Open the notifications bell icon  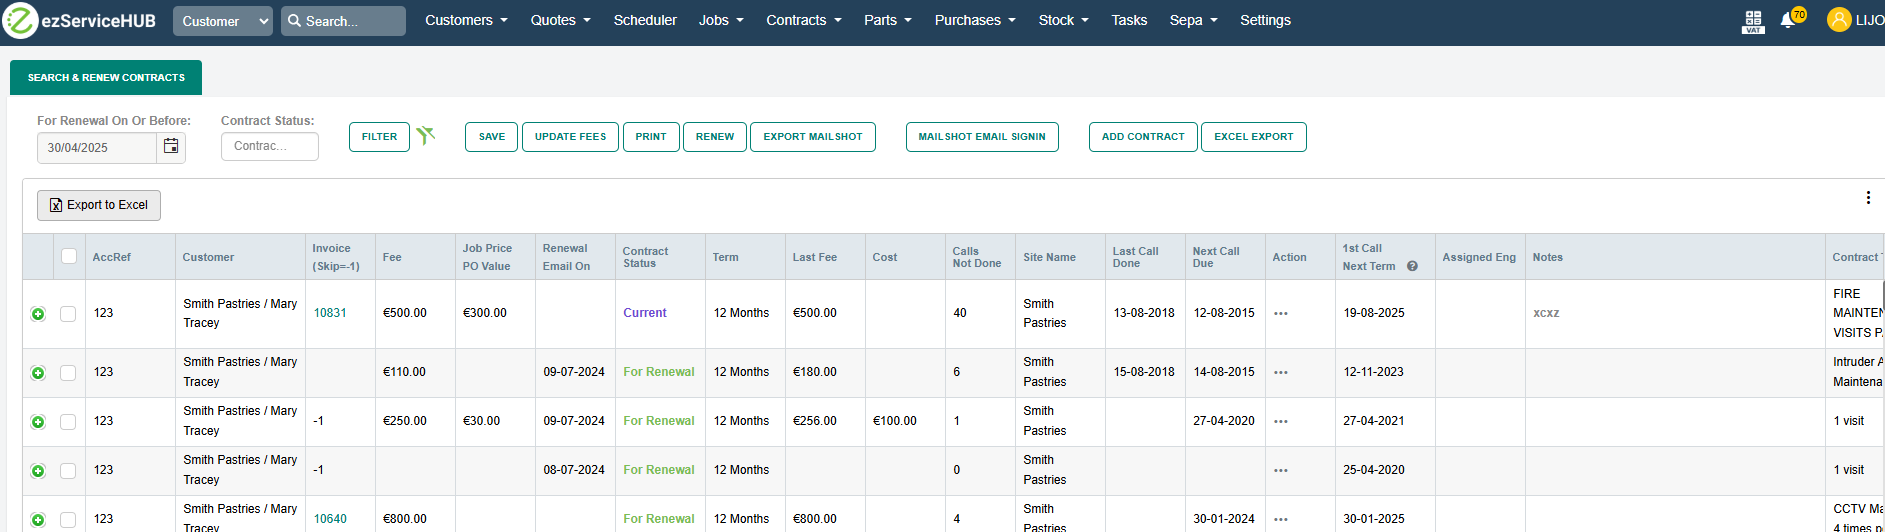tap(1787, 20)
